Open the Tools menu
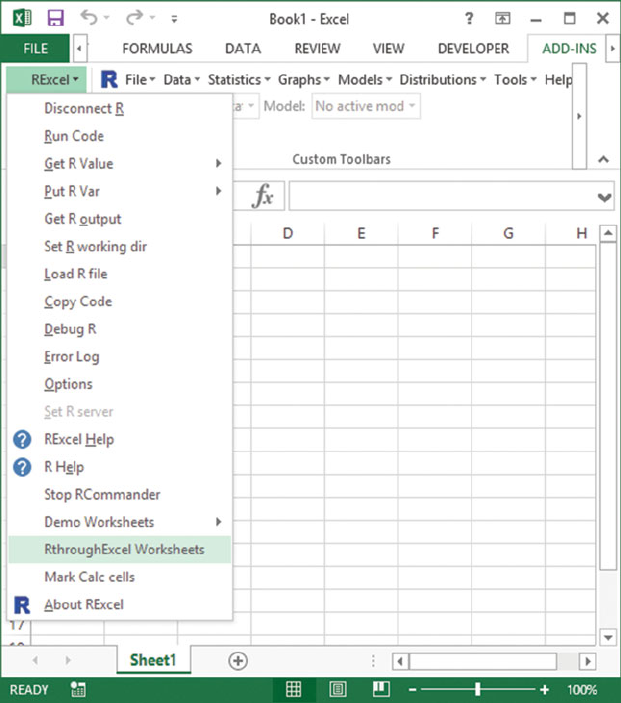The height and width of the screenshot is (703, 621). tap(515, 80)
